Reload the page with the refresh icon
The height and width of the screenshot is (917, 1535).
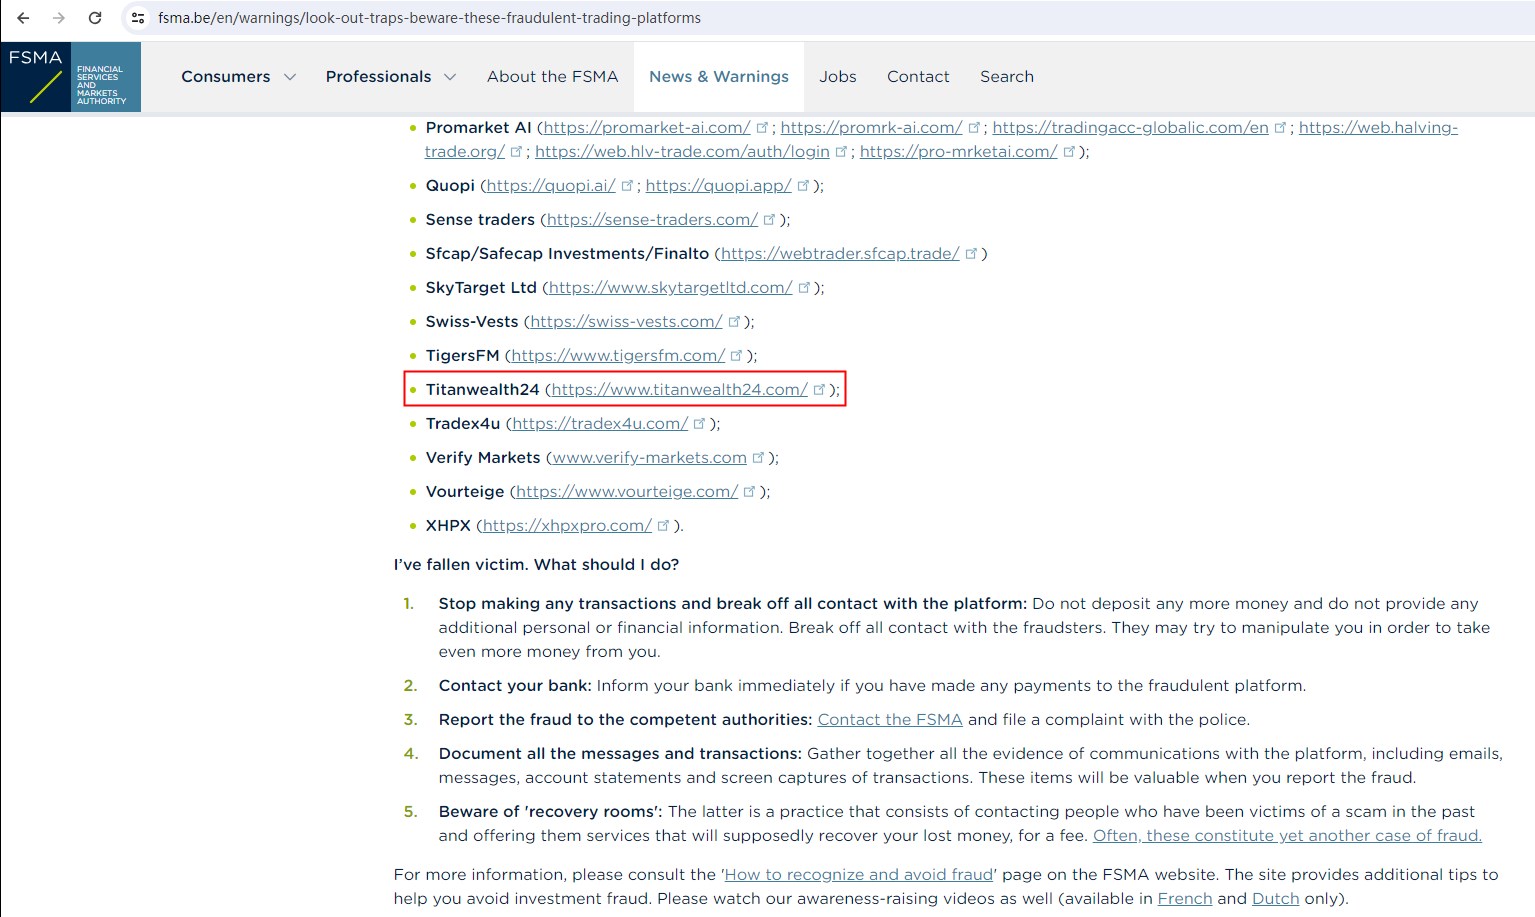[x=95, y=18]
